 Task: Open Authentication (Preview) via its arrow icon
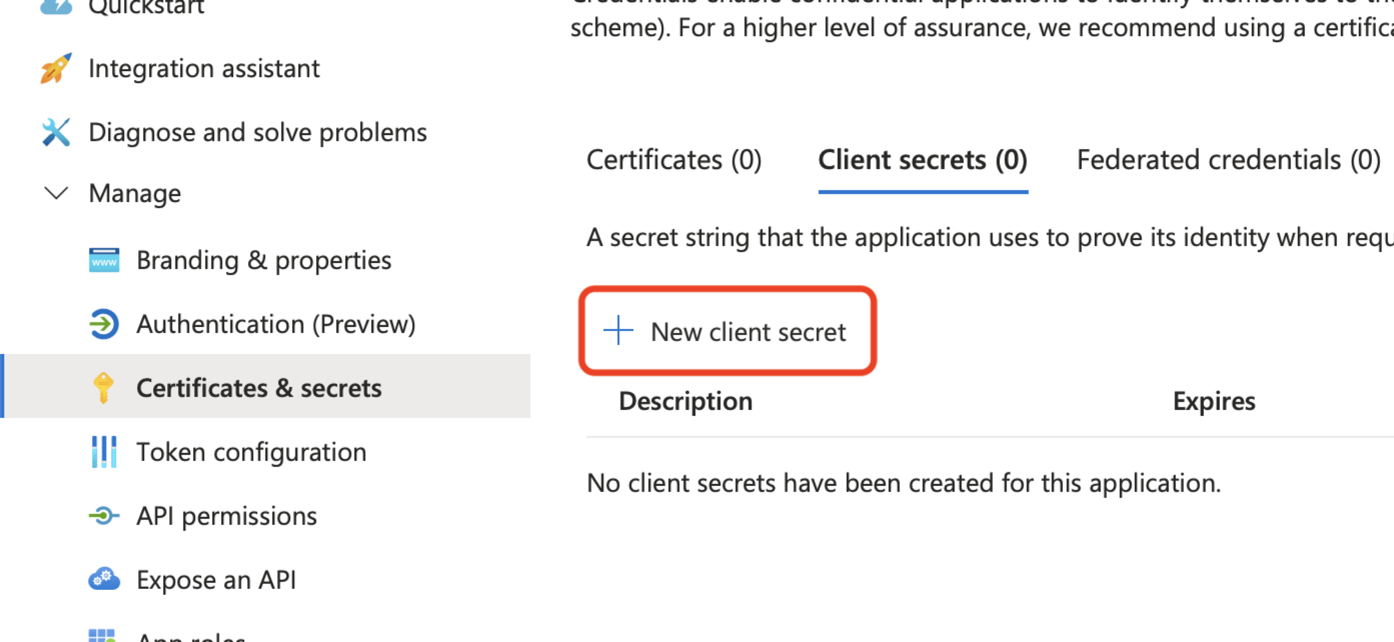[103, 323]
